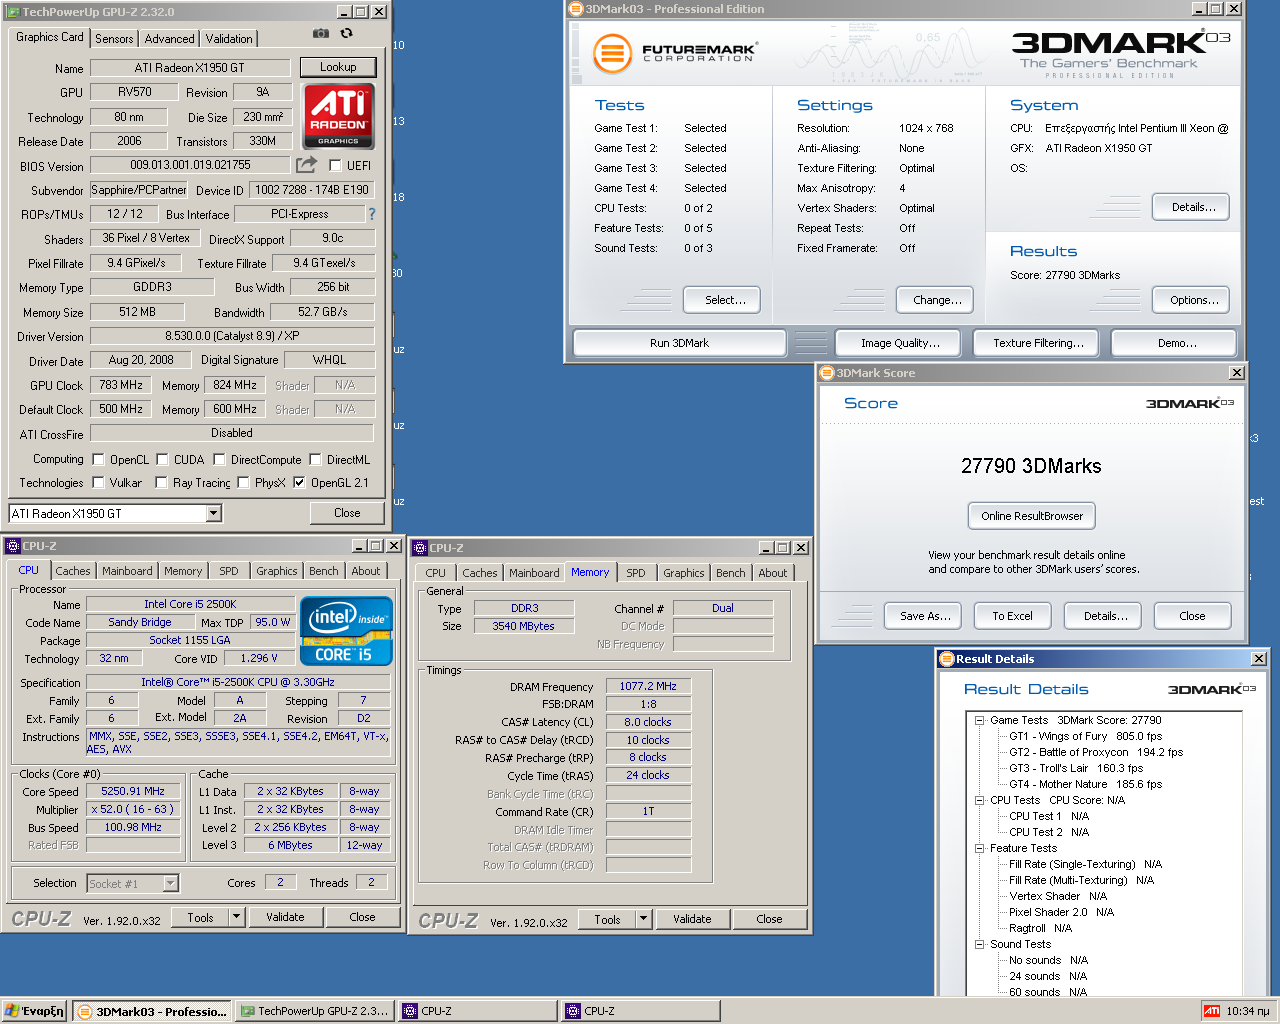
Task: Toggle the Vulkan checkbox
Action: click(x=98, y=482)
